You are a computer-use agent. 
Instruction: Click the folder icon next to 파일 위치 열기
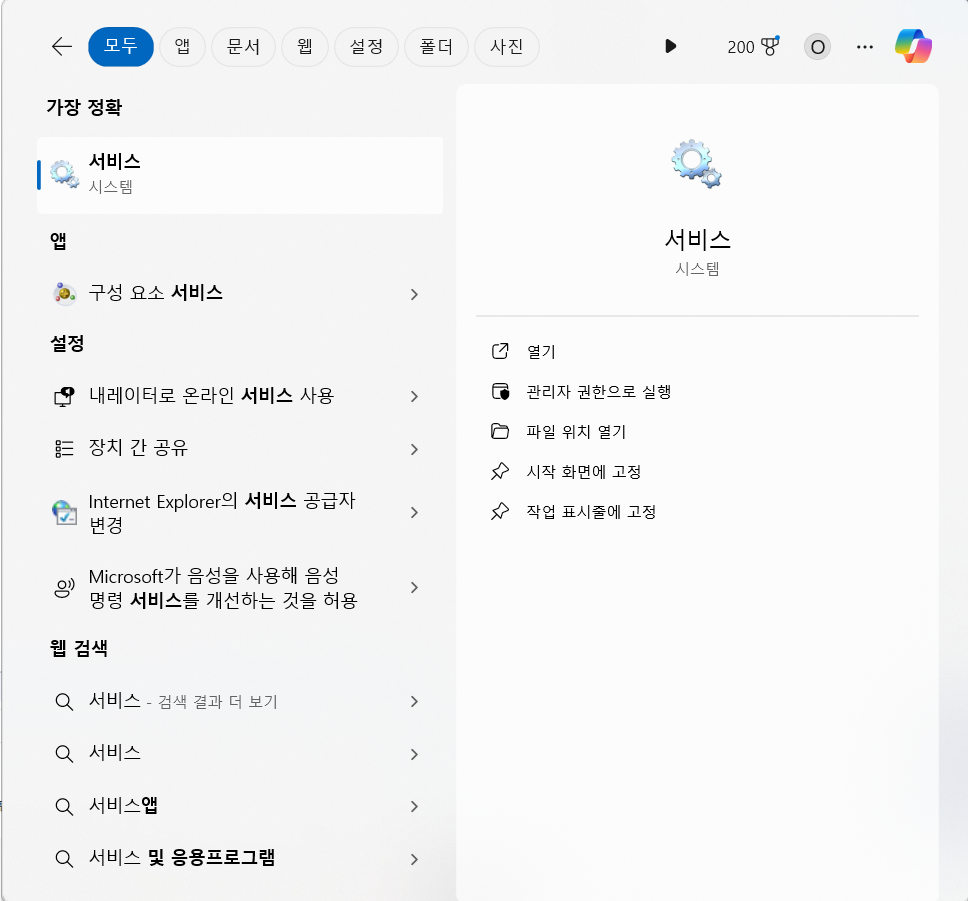point(500,431)
